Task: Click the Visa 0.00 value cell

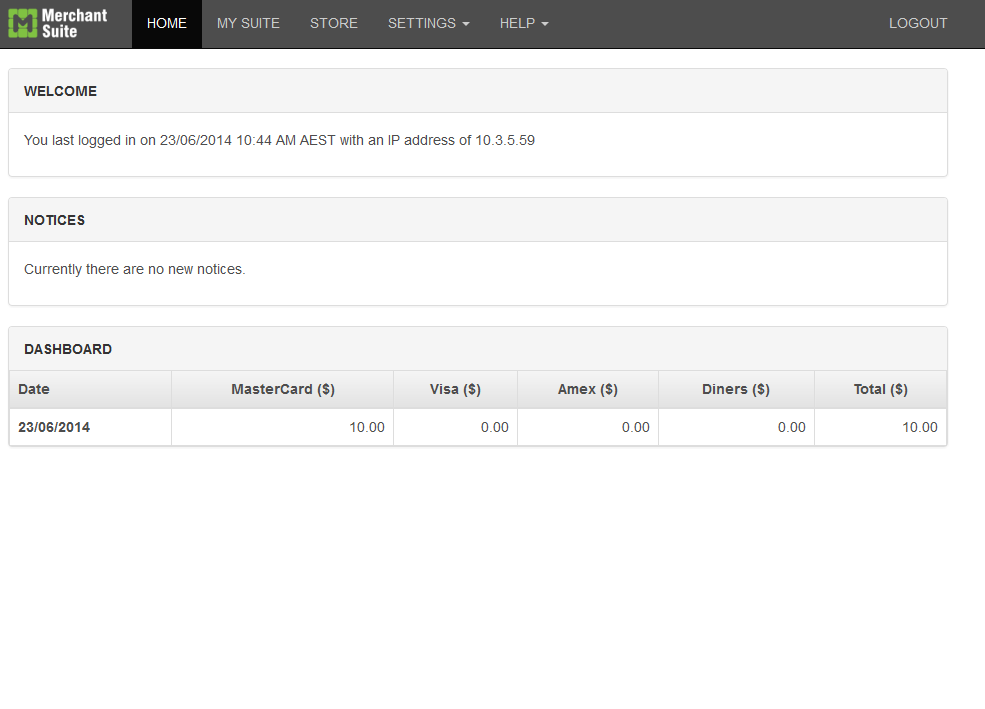Action: (x=455, y=427)
